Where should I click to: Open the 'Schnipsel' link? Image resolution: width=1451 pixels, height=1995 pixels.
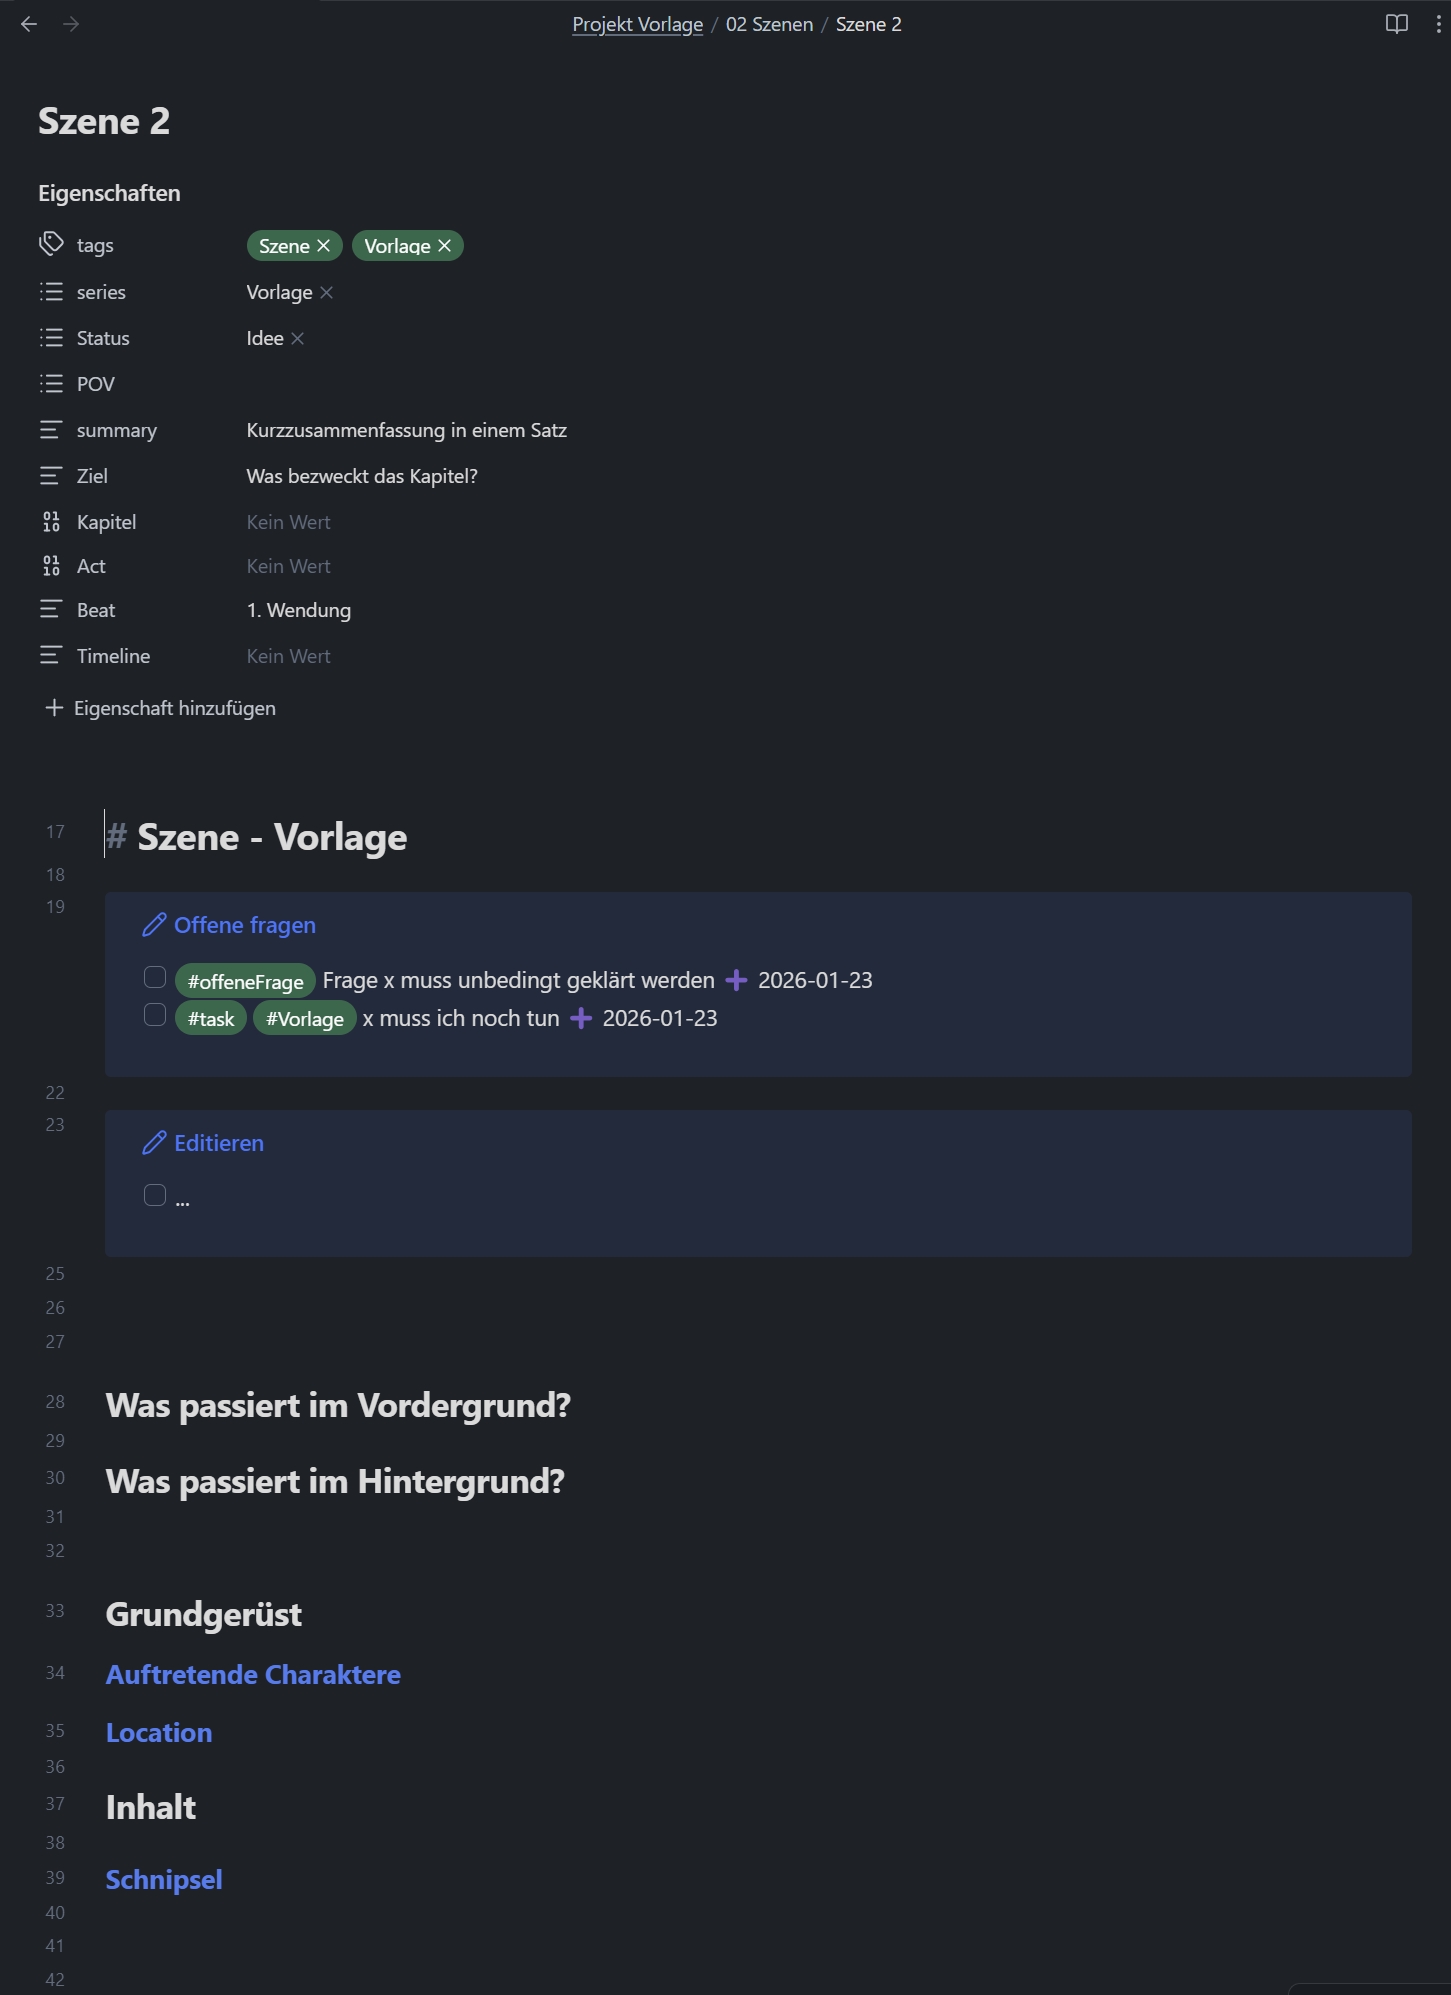click(x=163, y=1879)
